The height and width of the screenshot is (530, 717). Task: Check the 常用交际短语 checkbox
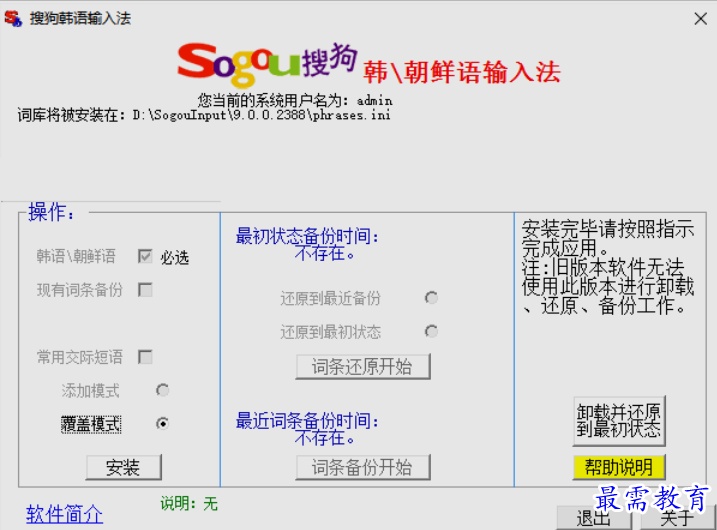[145, 357]
